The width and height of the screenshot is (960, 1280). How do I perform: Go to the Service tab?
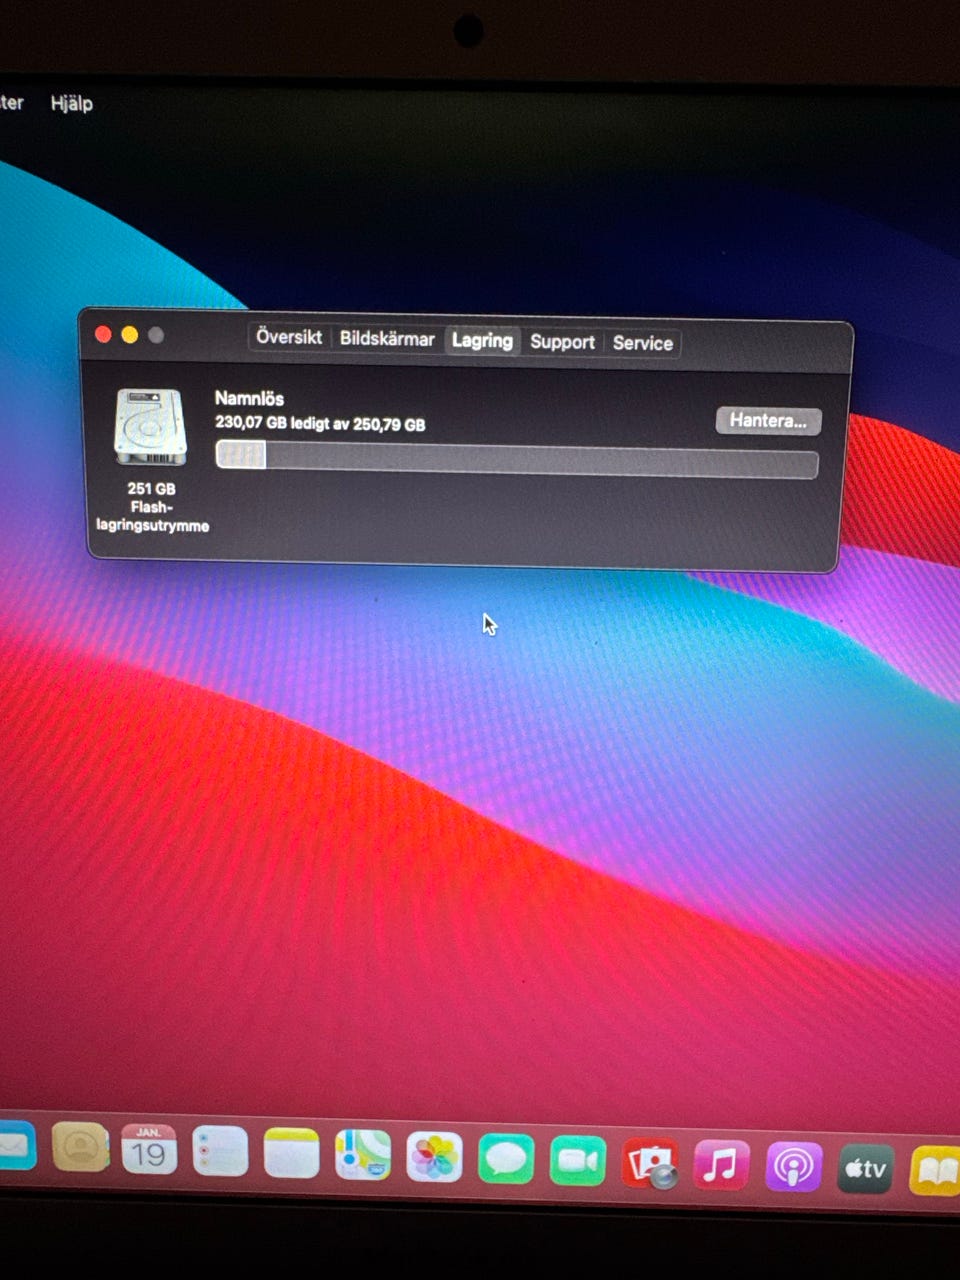click(x=642, y=343)
